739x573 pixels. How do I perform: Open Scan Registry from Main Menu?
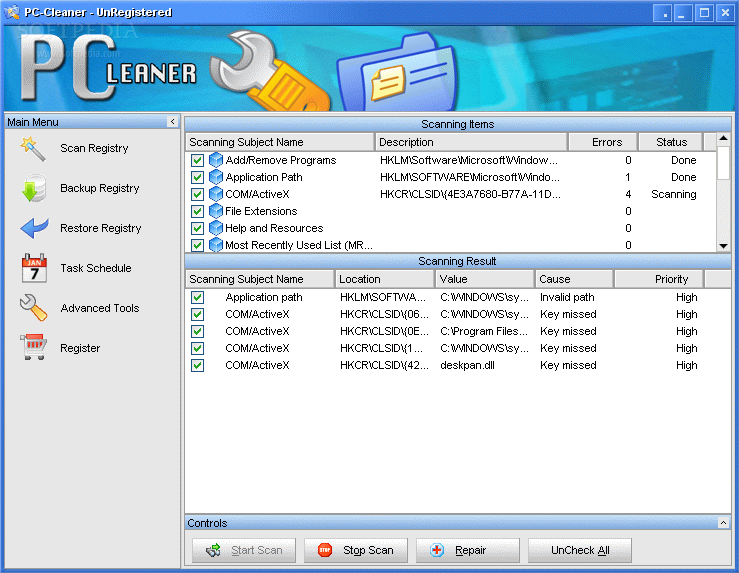click(94, 148)
